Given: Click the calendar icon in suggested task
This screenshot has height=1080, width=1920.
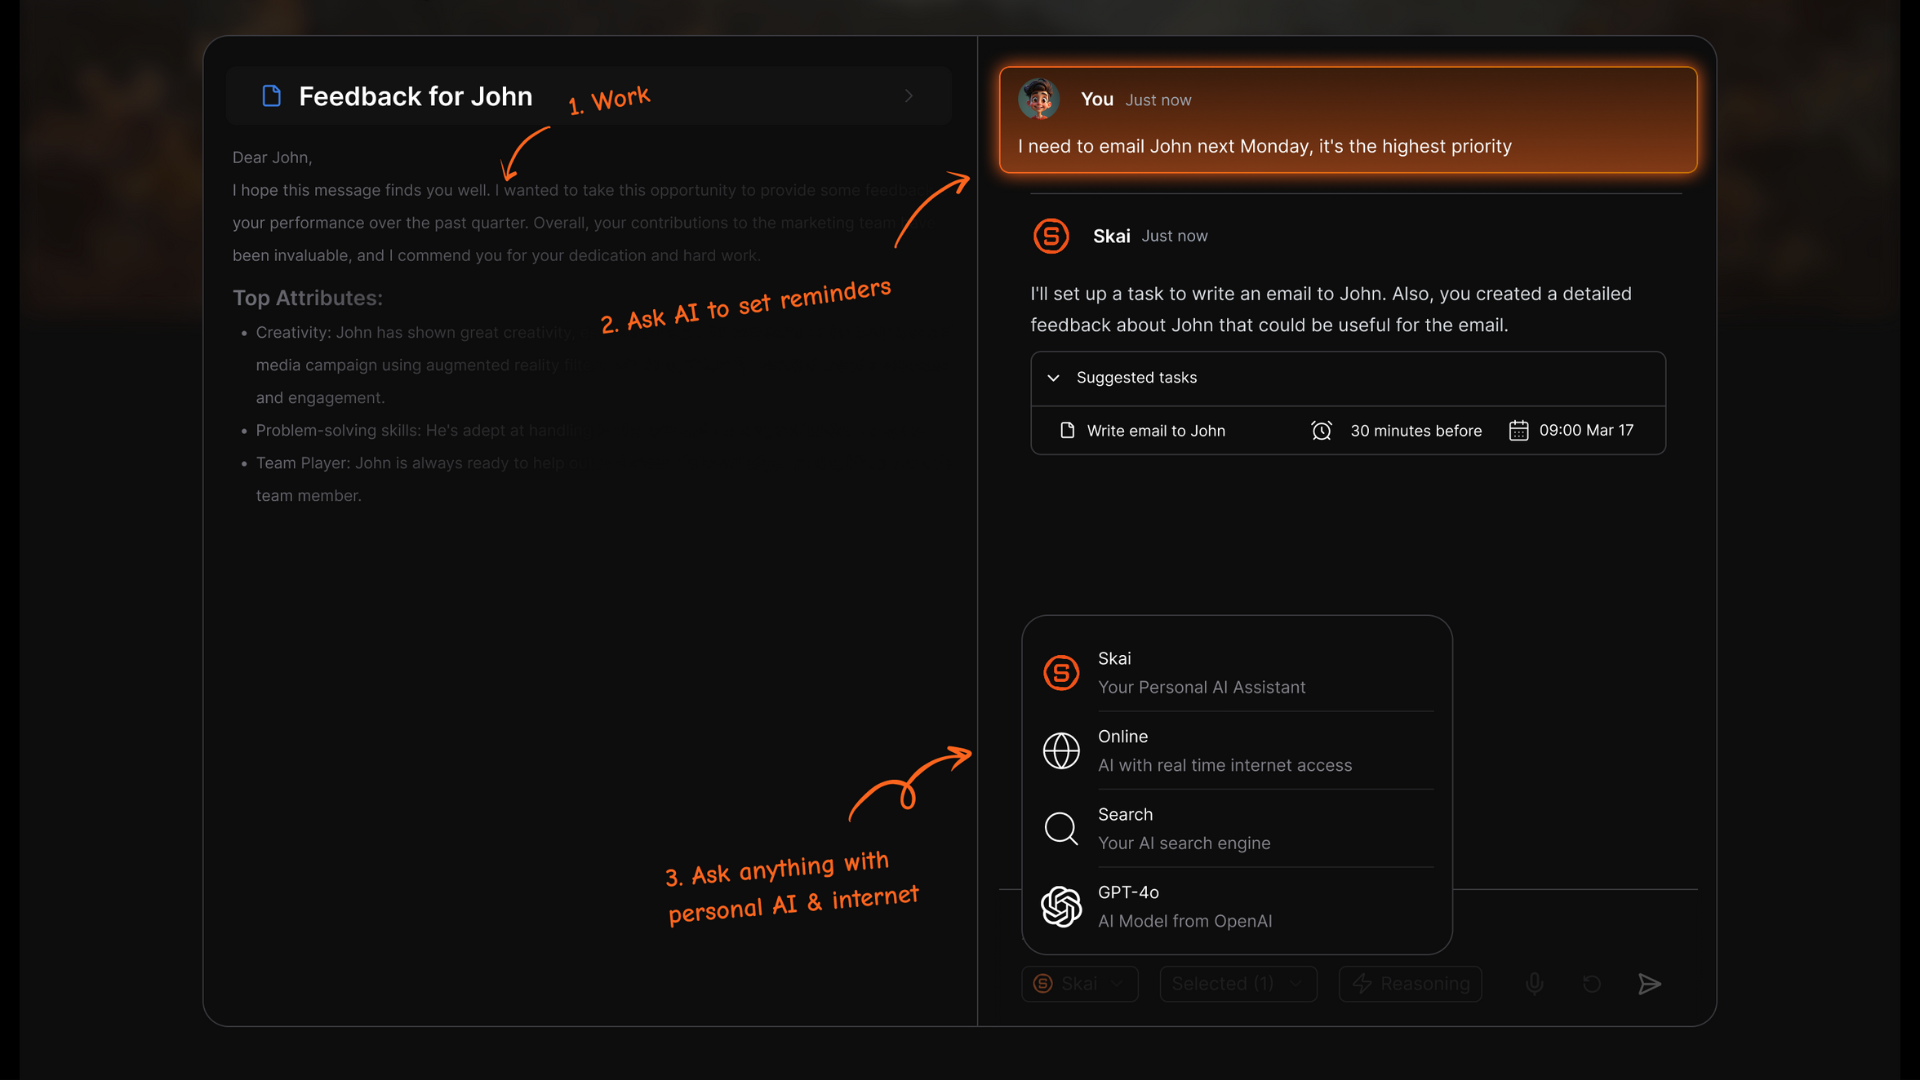Looking at the screenshot, I should (1518, 431).
